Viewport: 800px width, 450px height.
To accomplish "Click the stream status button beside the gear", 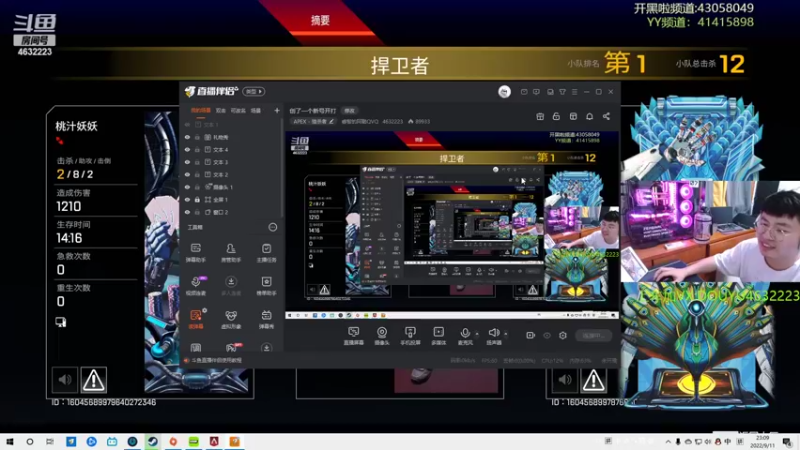I will coord(593,335).
